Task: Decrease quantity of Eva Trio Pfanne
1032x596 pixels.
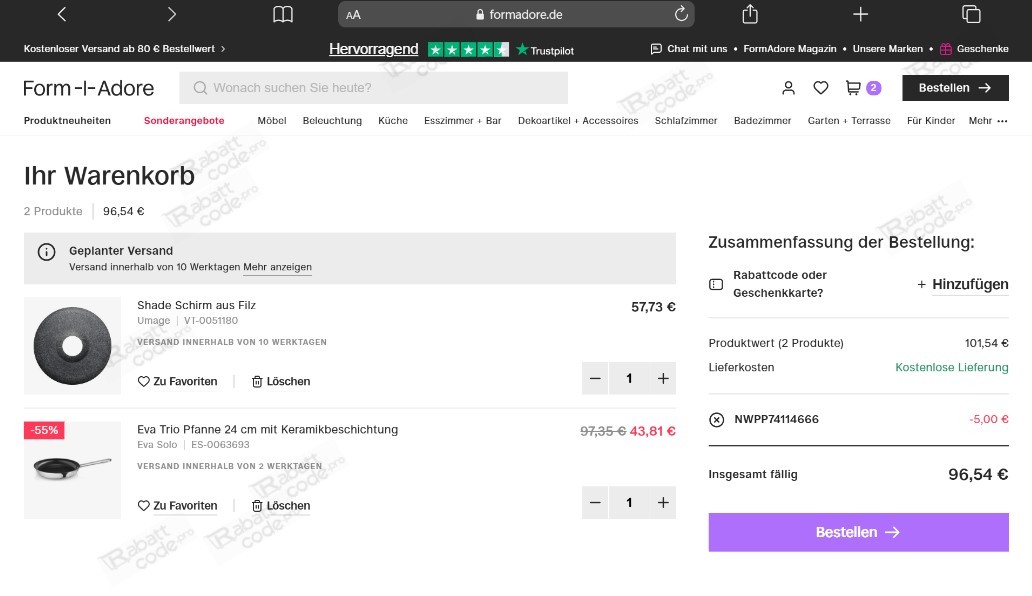Action: pos(595,503)
